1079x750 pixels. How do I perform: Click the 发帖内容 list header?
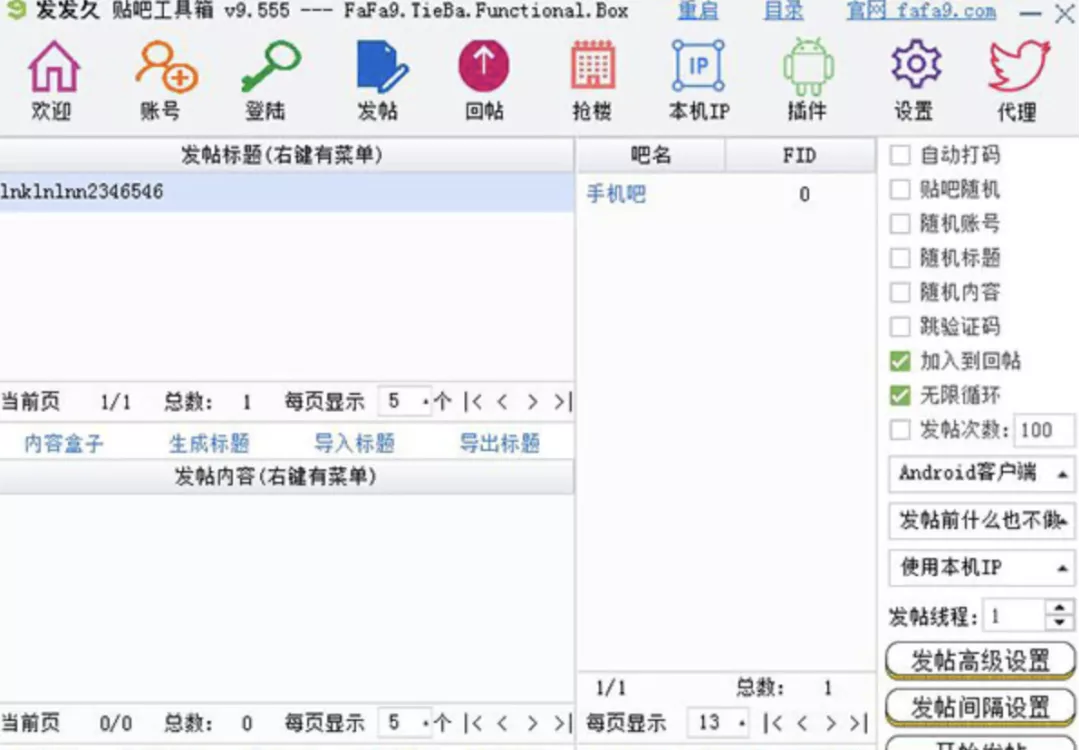[x=287, y=477]
